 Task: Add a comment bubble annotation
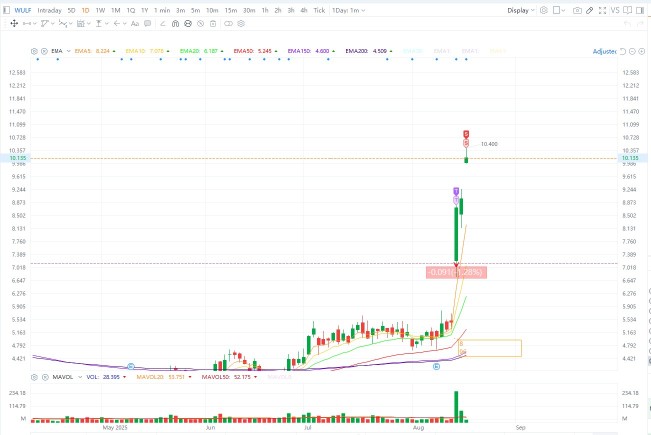tap(147, 24)
